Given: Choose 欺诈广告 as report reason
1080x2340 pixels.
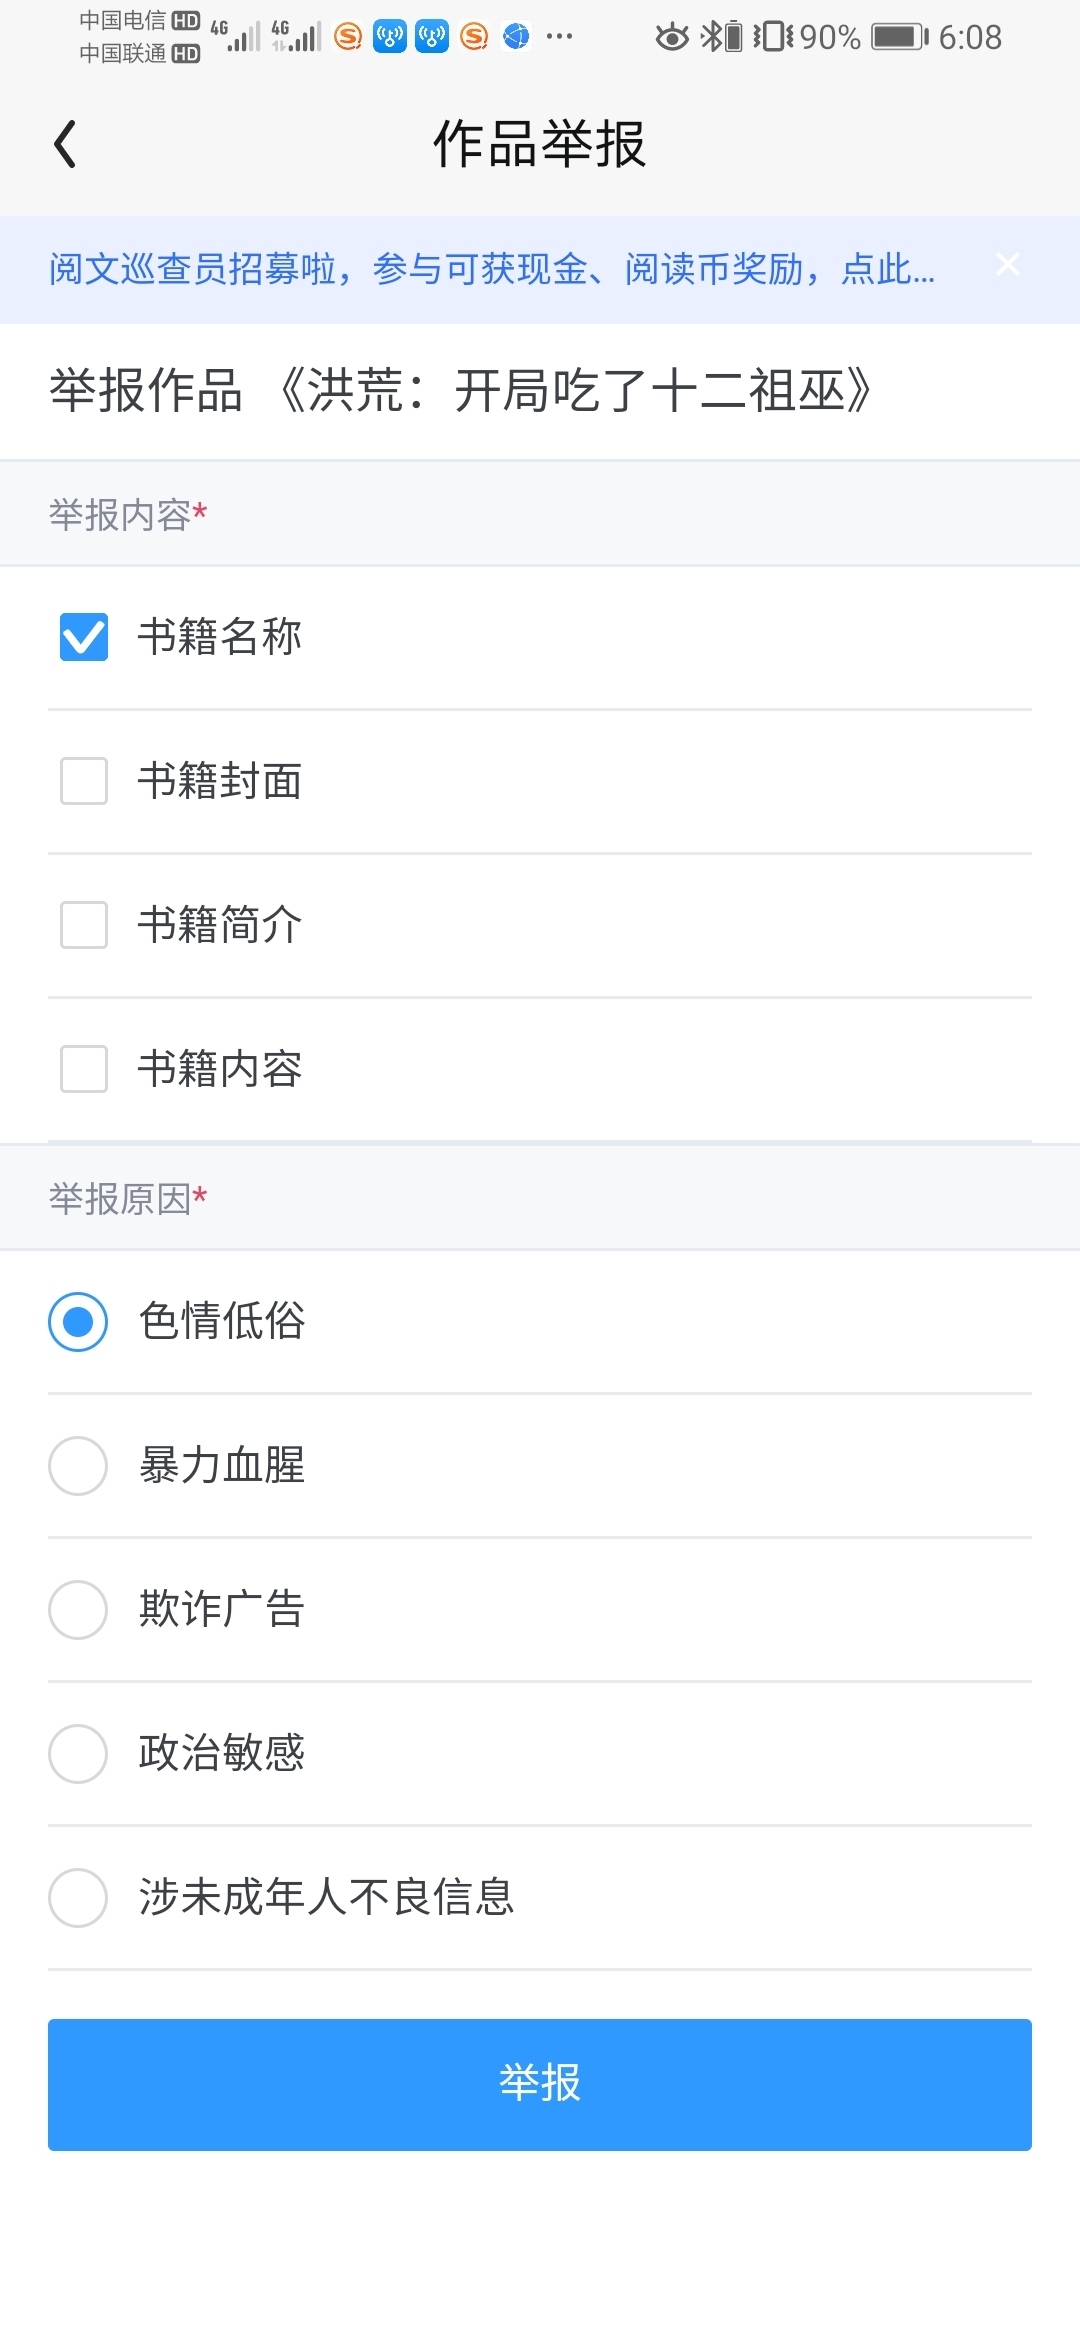Looking at the screenshot, I should [x=78, y=1610].
